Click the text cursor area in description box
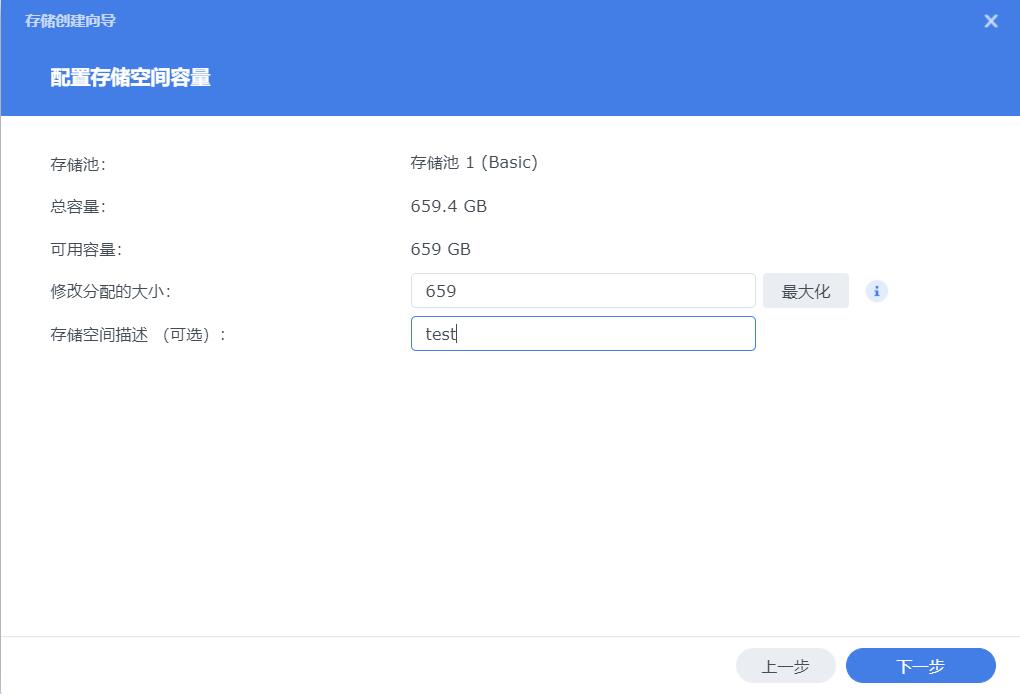Screen dimensions: 1020x694 point(456,333)
